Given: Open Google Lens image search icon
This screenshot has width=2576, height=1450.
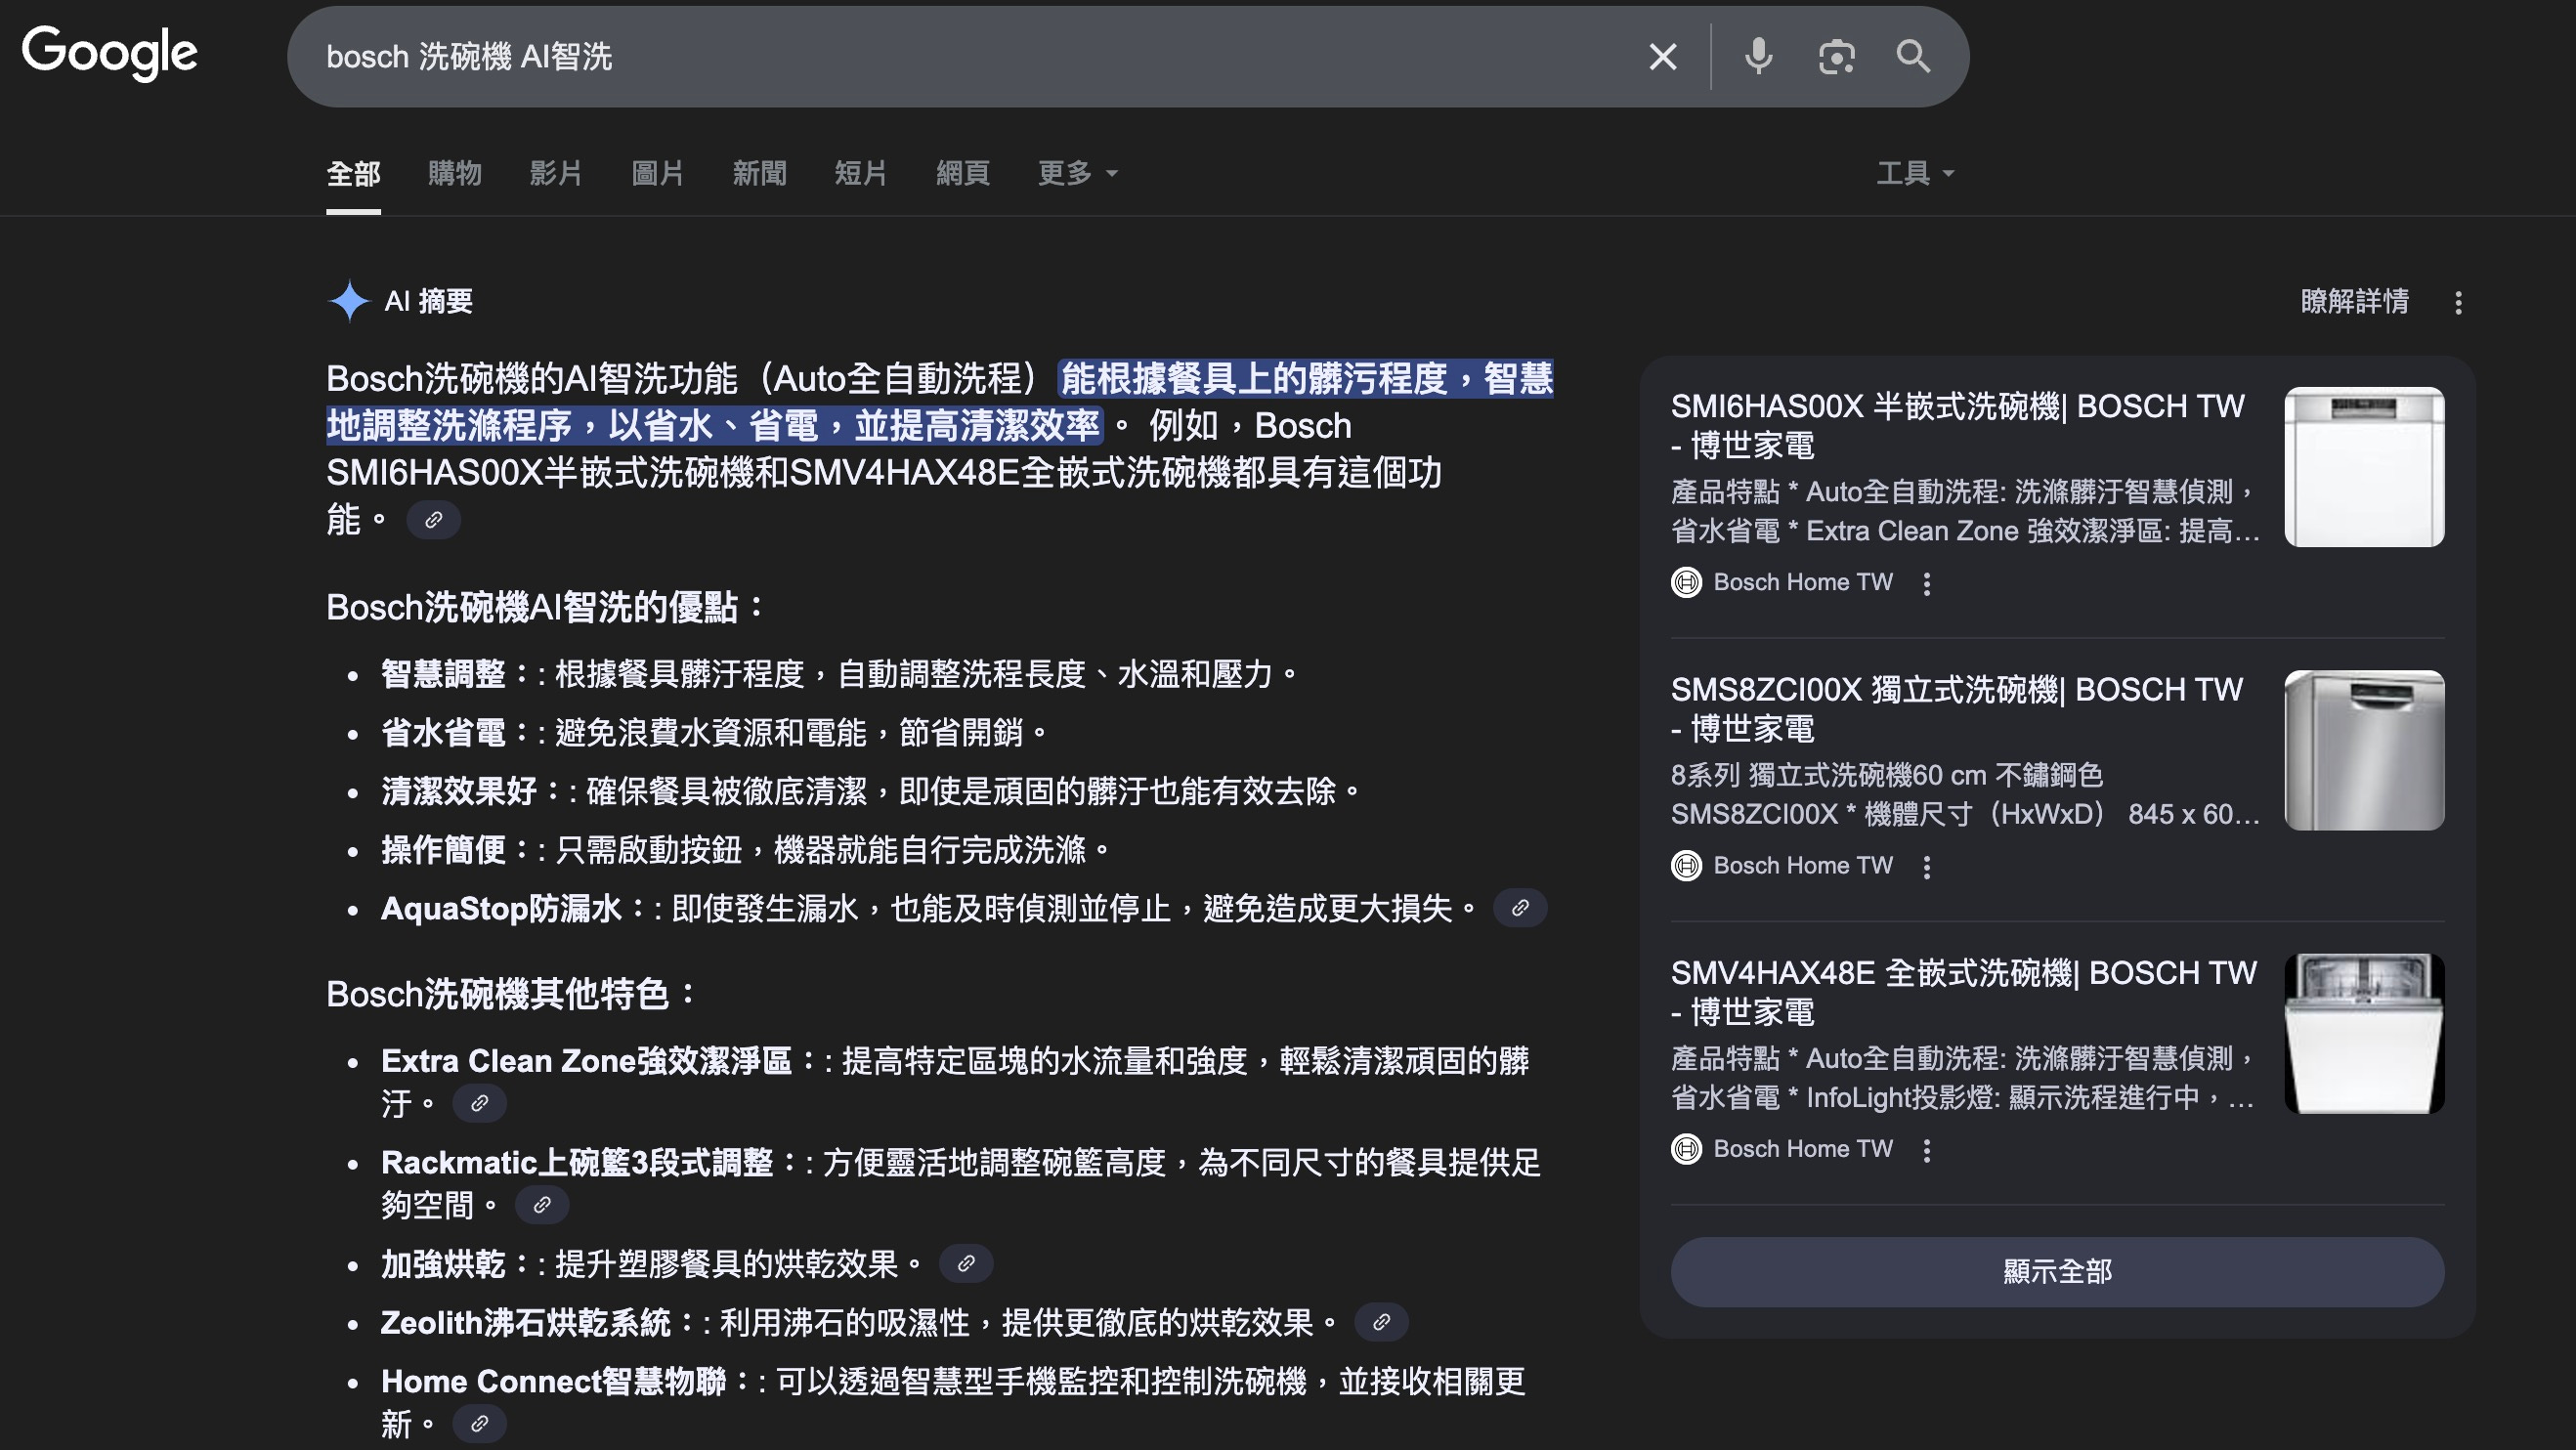Looking at the screenshot, I should coord(1836,57).
